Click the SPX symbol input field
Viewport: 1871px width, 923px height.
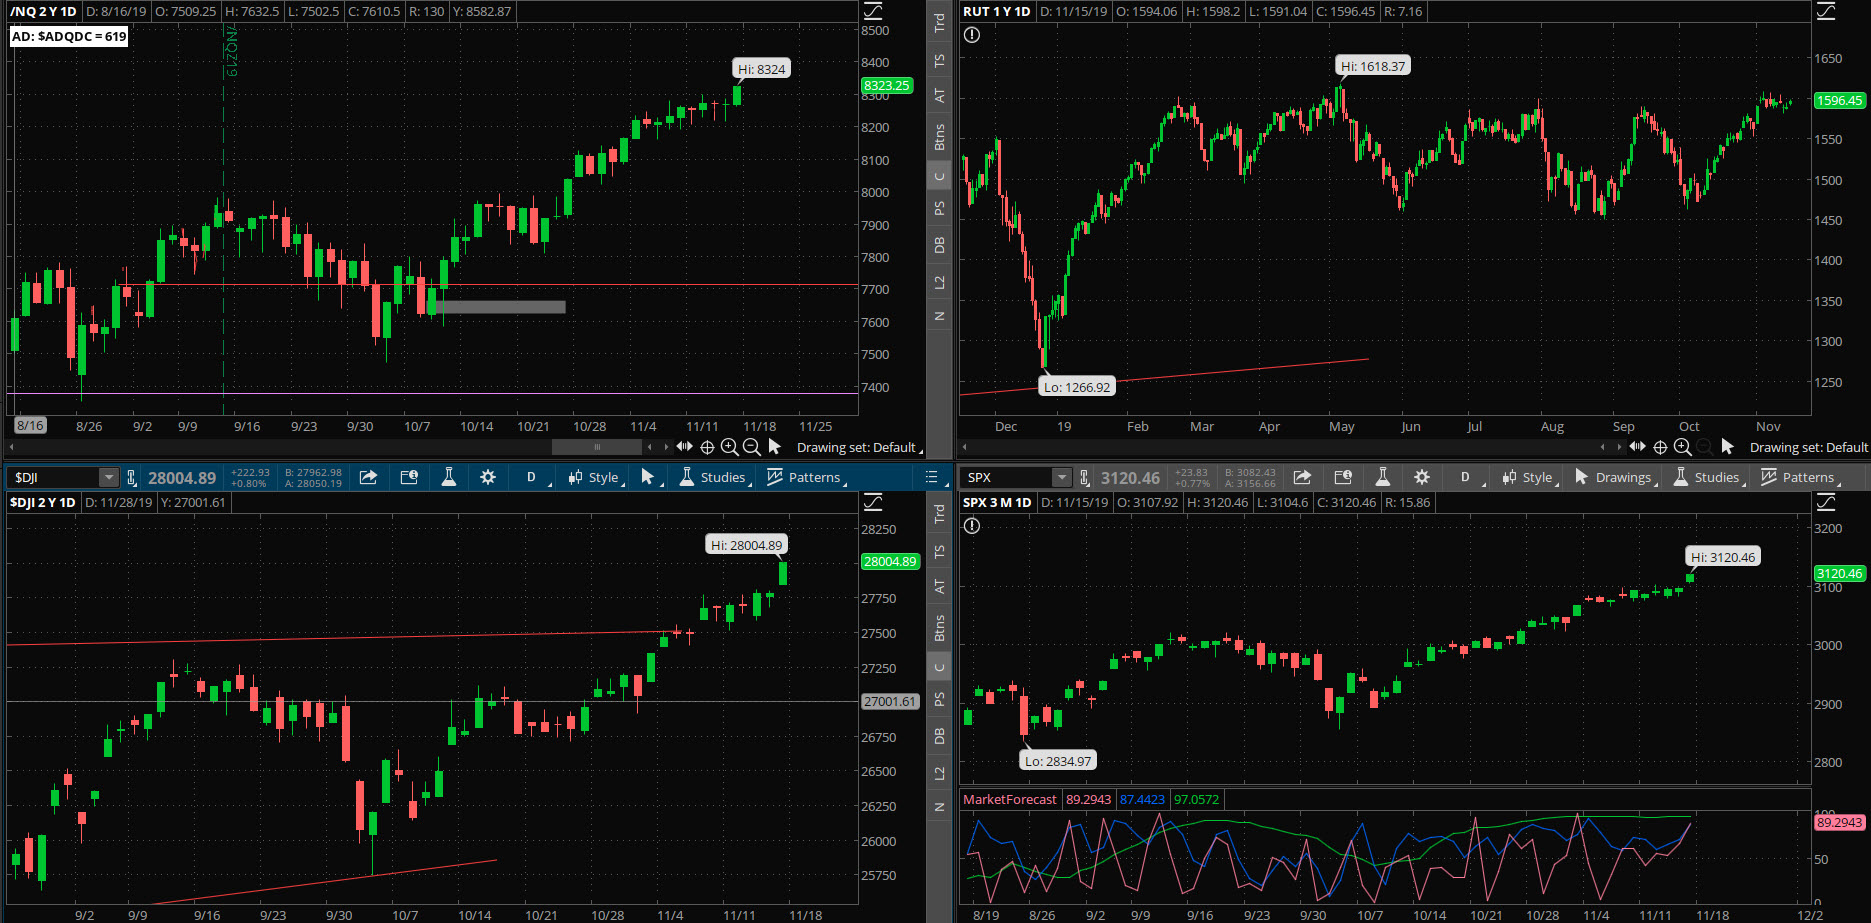pos(1008,478)
